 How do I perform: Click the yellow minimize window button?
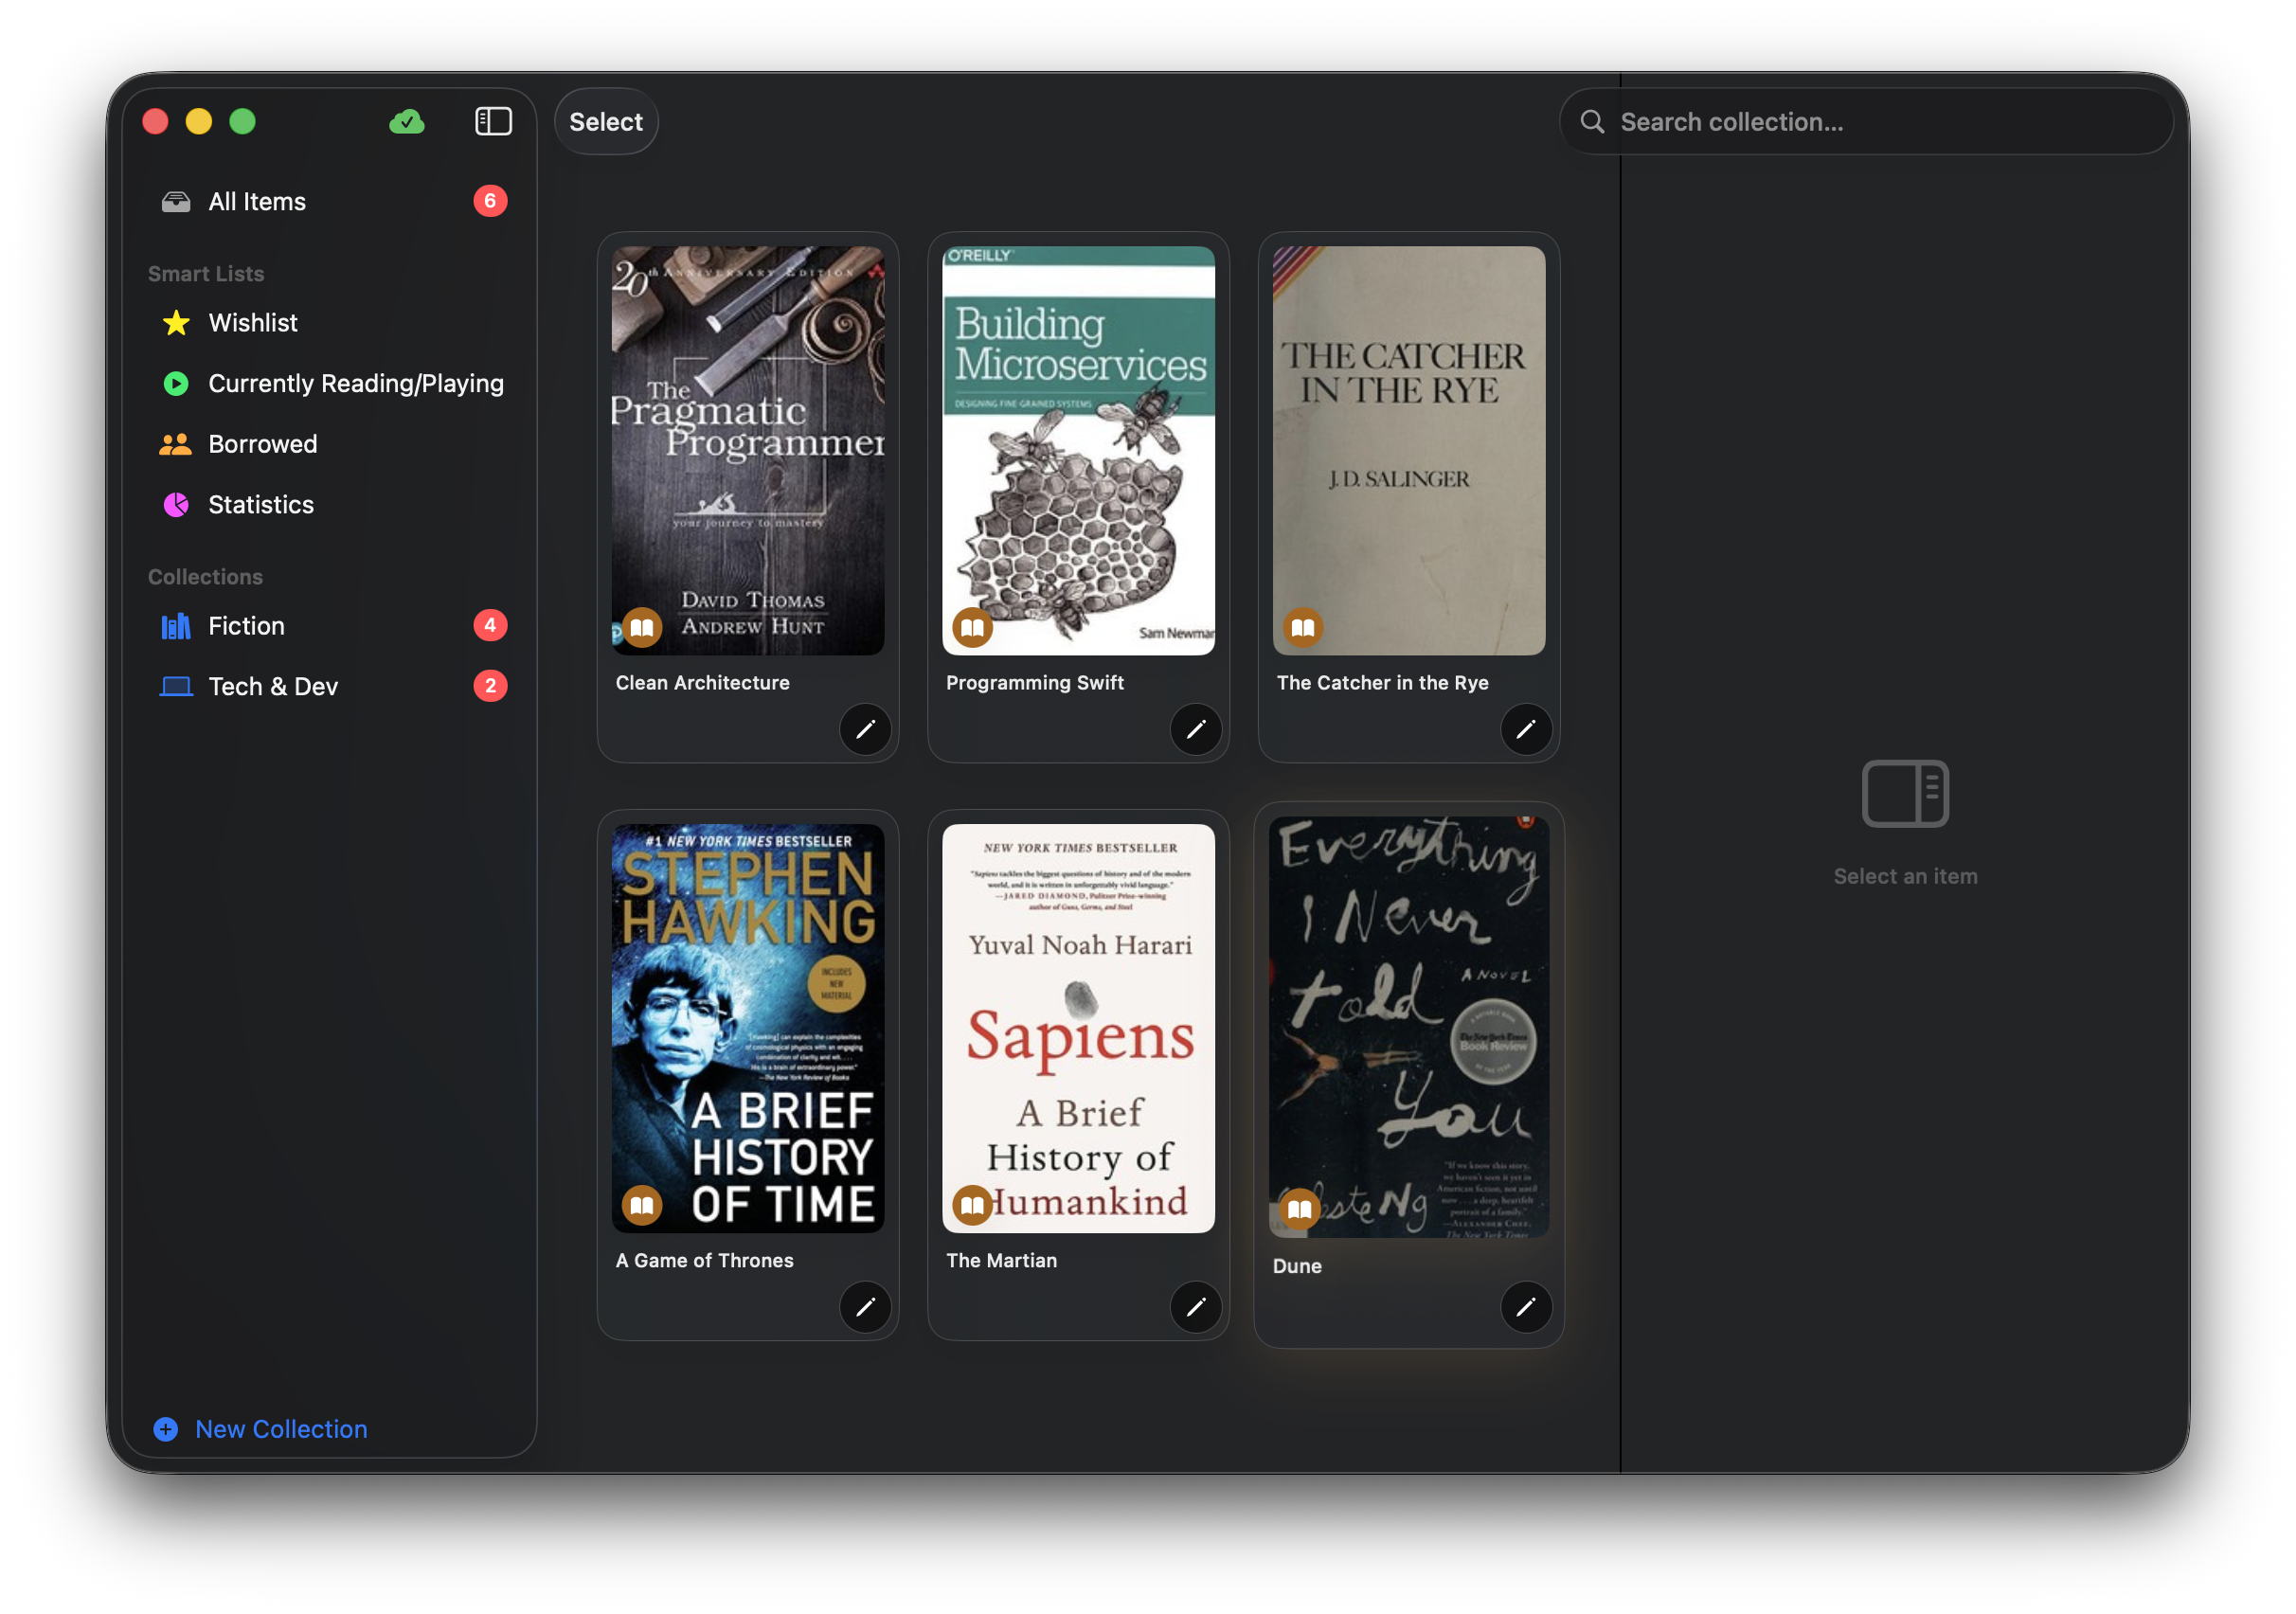(199, 122)
